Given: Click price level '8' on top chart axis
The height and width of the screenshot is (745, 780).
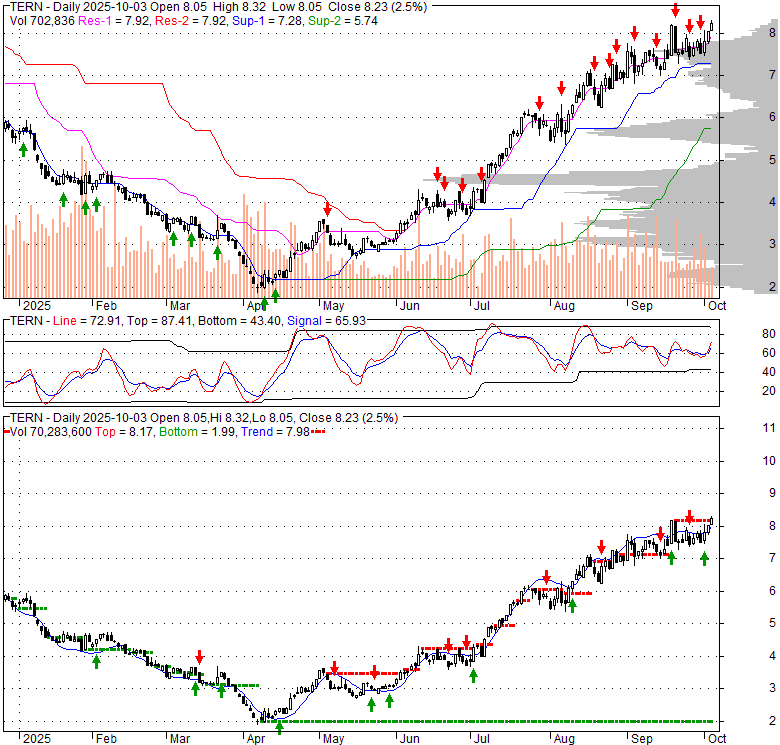Looking at the screenshot, I should click(x=772, y=32).
